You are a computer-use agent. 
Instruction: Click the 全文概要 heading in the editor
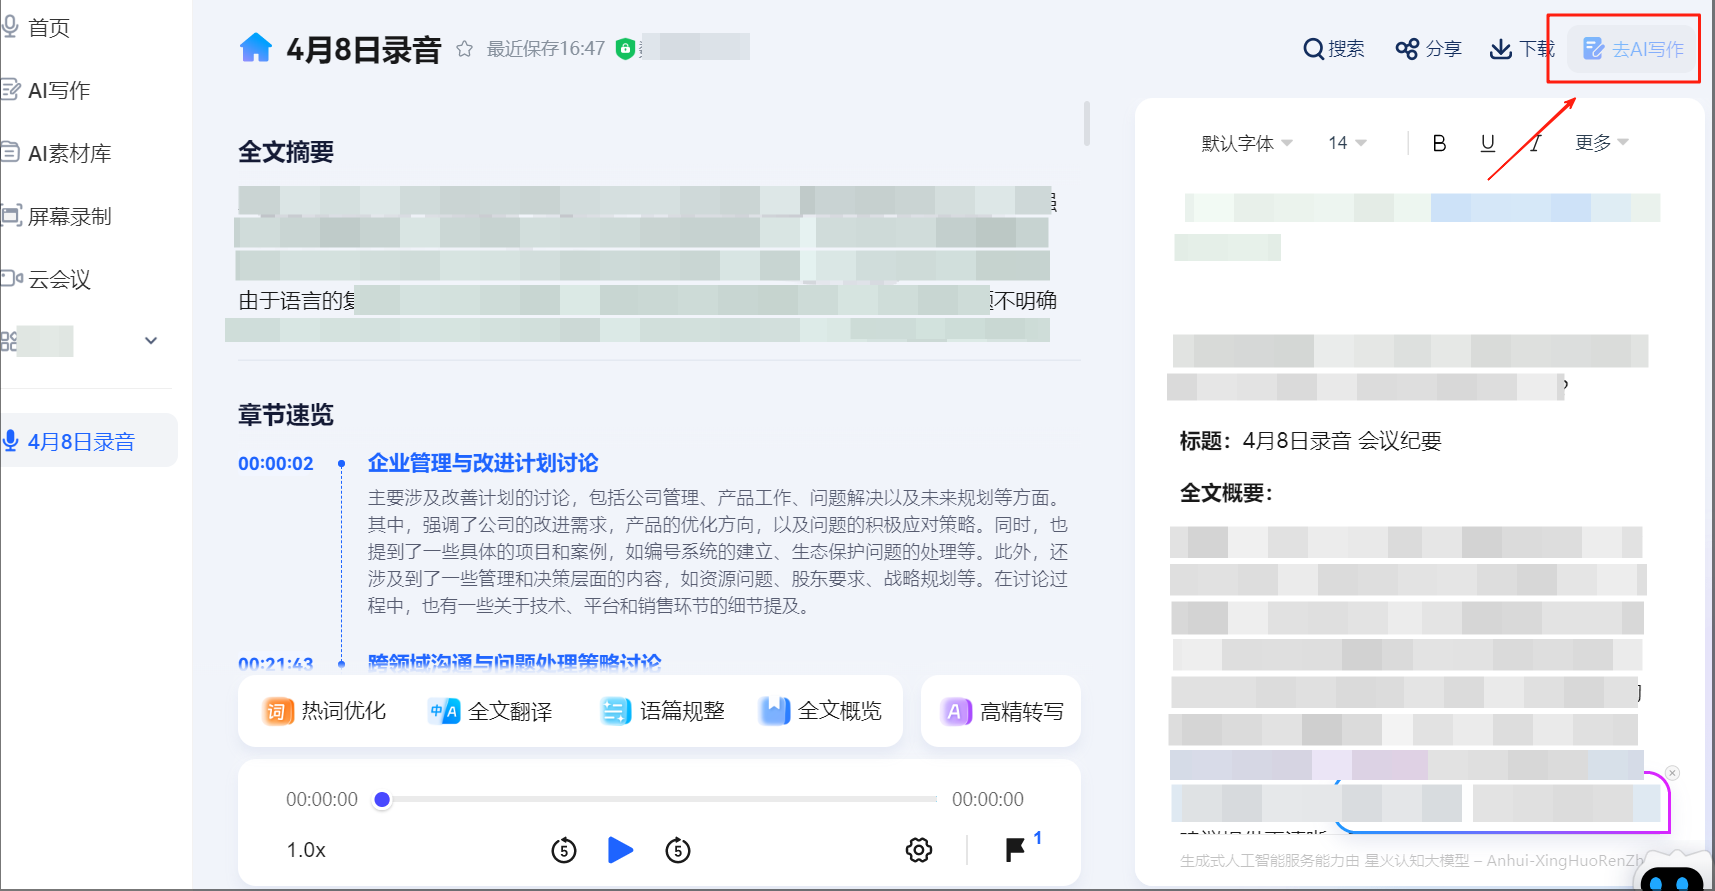point(1226,493)
